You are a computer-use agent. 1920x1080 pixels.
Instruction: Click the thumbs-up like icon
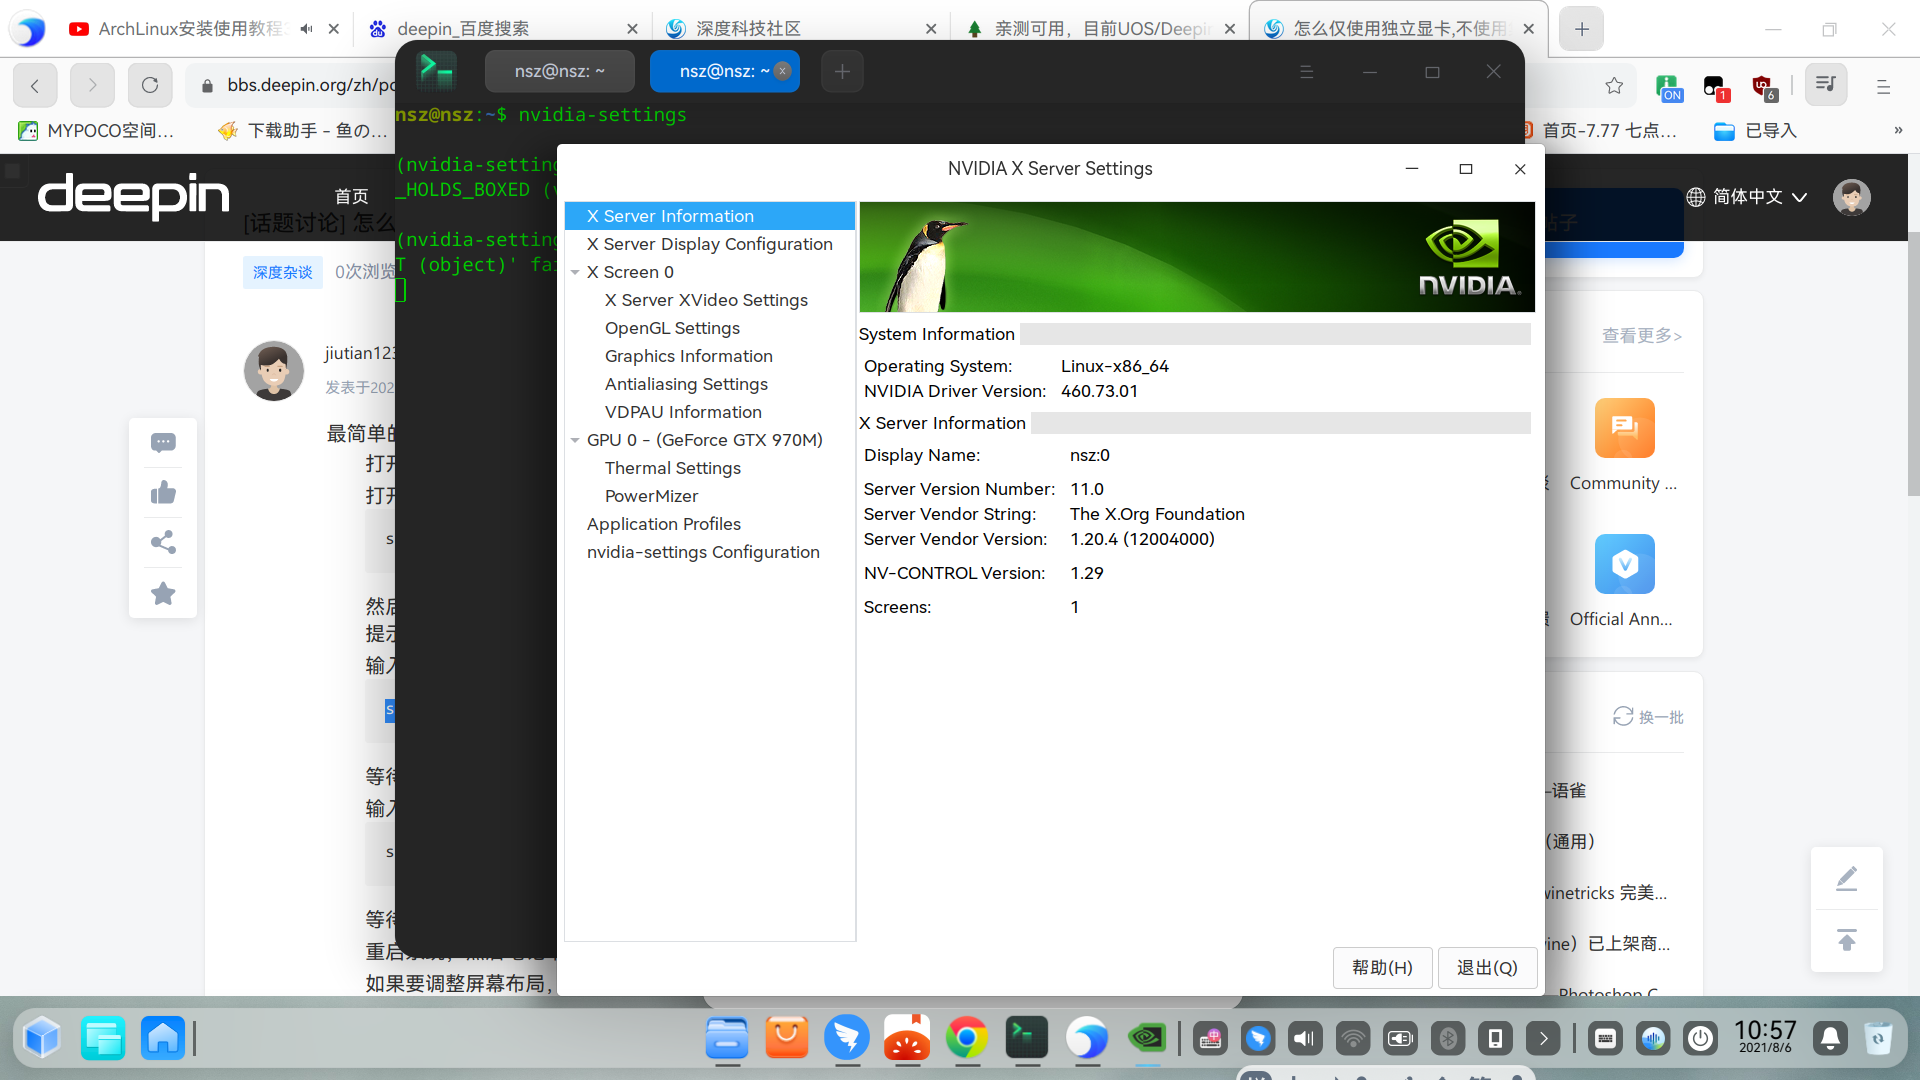click(163, 492)
